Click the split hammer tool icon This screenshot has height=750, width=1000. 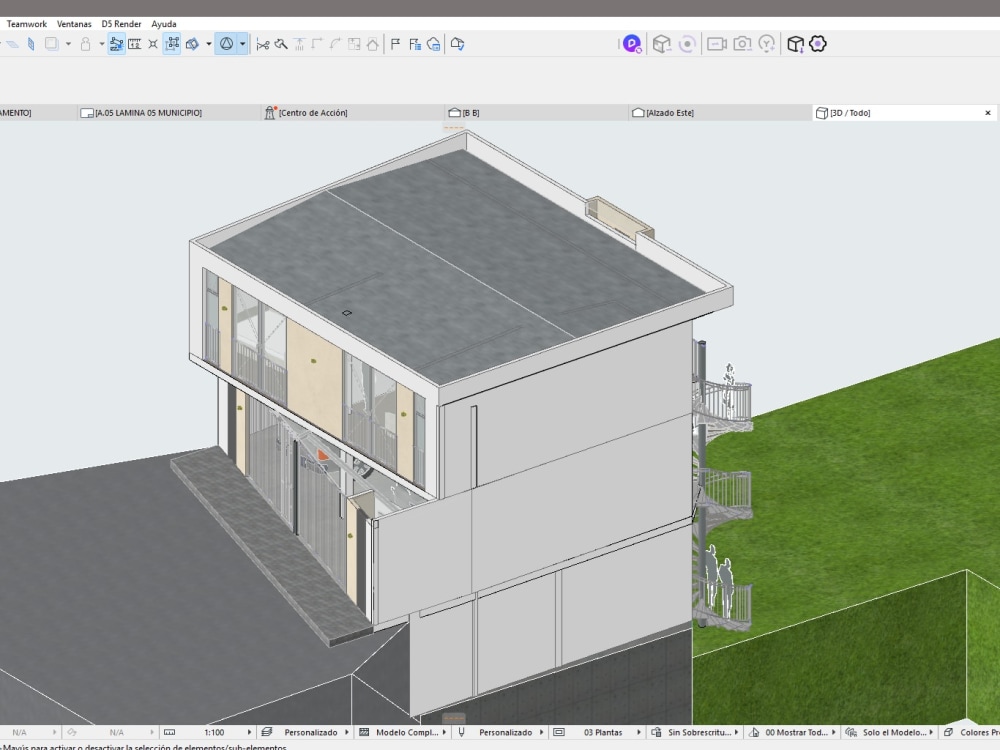281,44
